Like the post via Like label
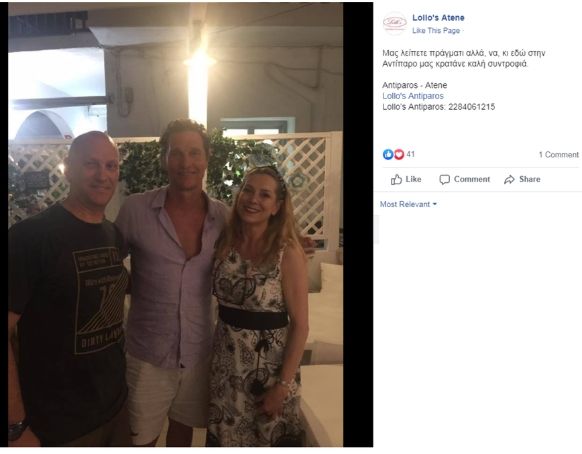Image resolution: width=582 pixels, height=454 pixels. [413, 179]
